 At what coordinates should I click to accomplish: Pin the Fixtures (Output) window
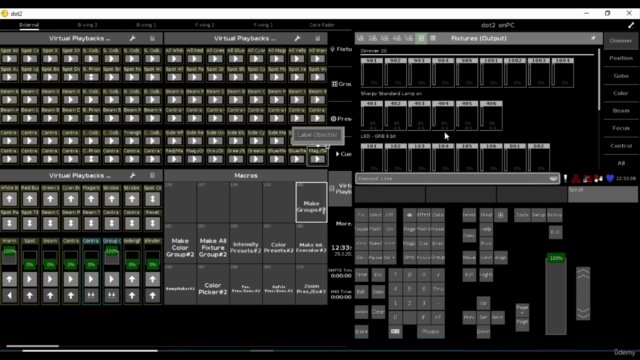(593, 38)
